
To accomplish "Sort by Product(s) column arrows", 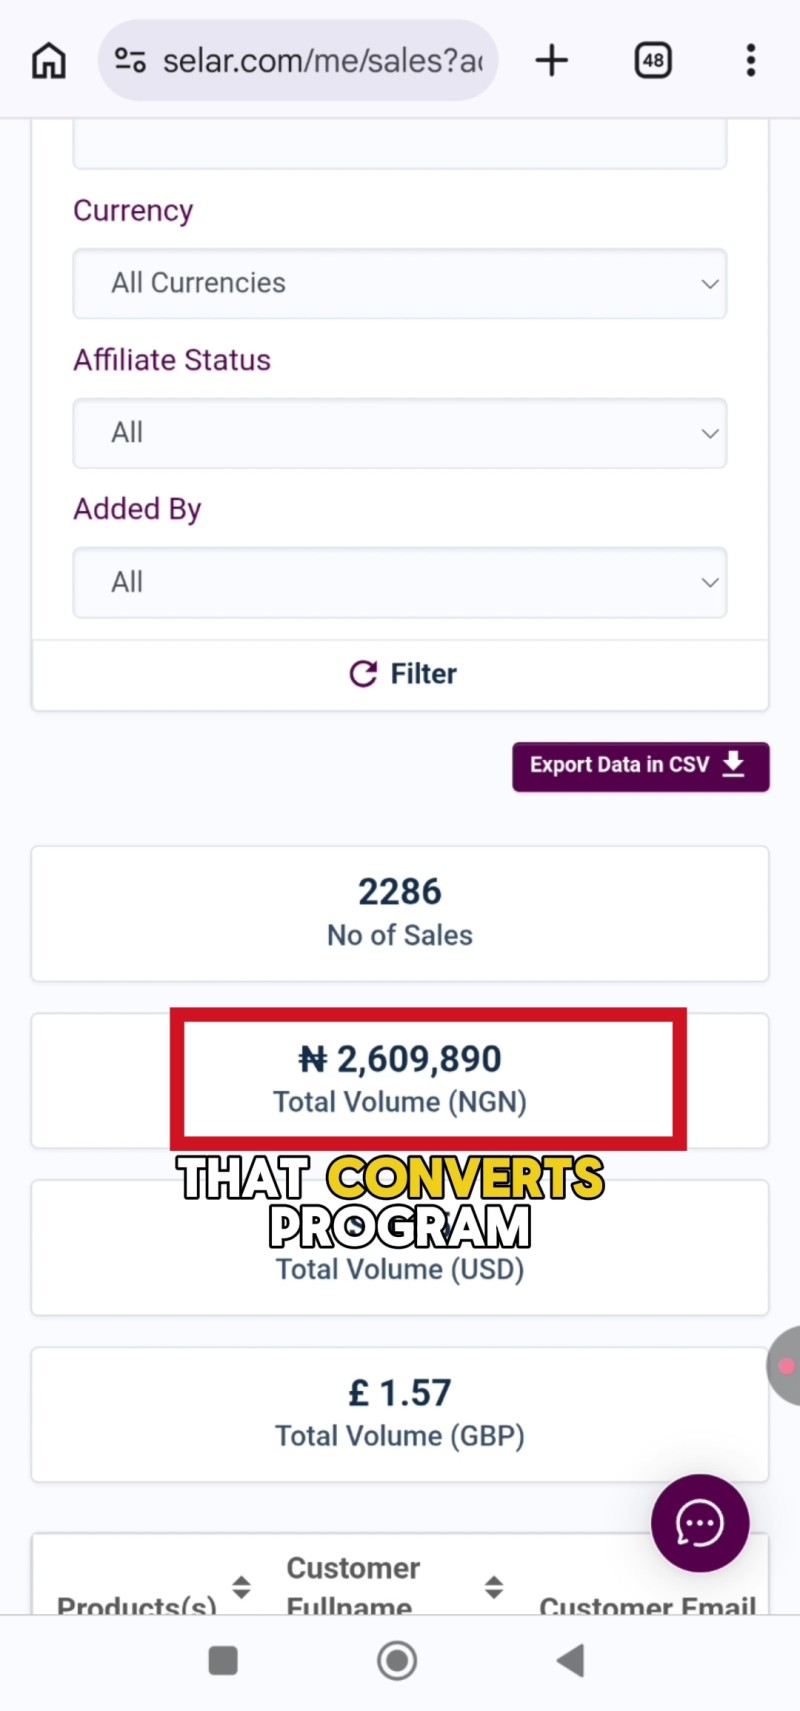I will coord(241,1587).
